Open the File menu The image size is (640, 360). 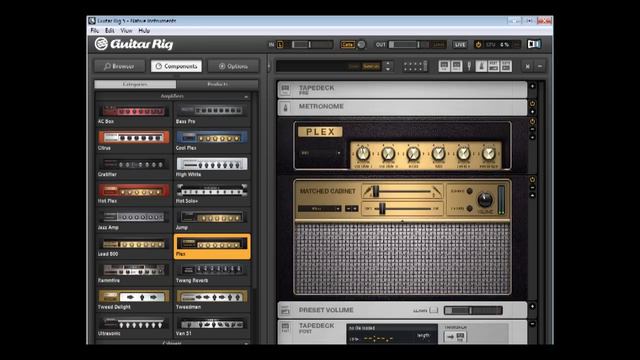(95, 31)
